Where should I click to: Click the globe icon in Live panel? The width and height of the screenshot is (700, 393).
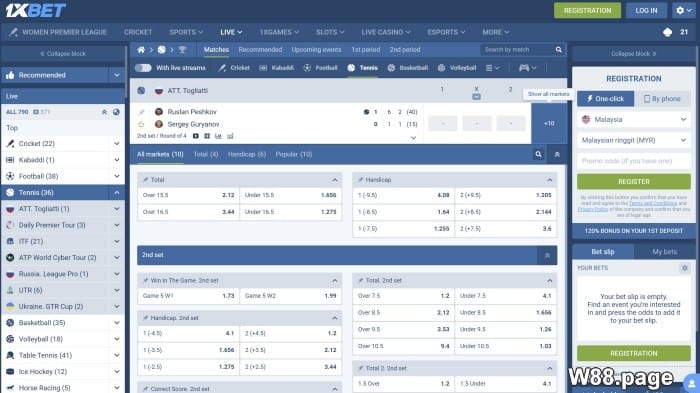click(x=116, y=112)
